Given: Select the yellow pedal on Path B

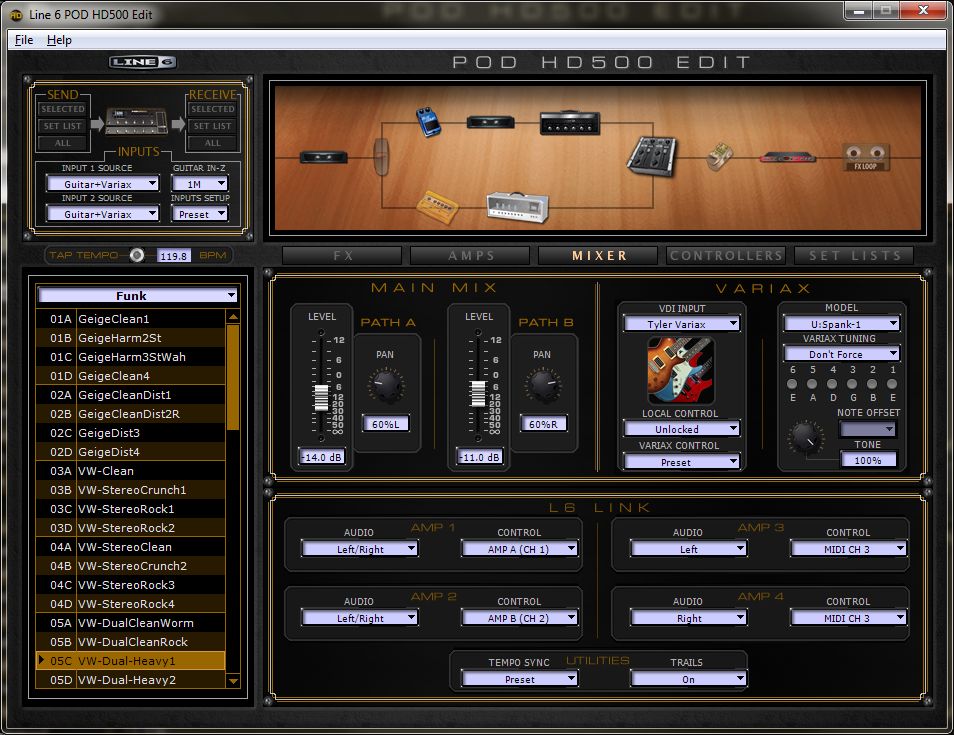Looking at the screenshot, I should pyautogui.click(x=437, y=207).
